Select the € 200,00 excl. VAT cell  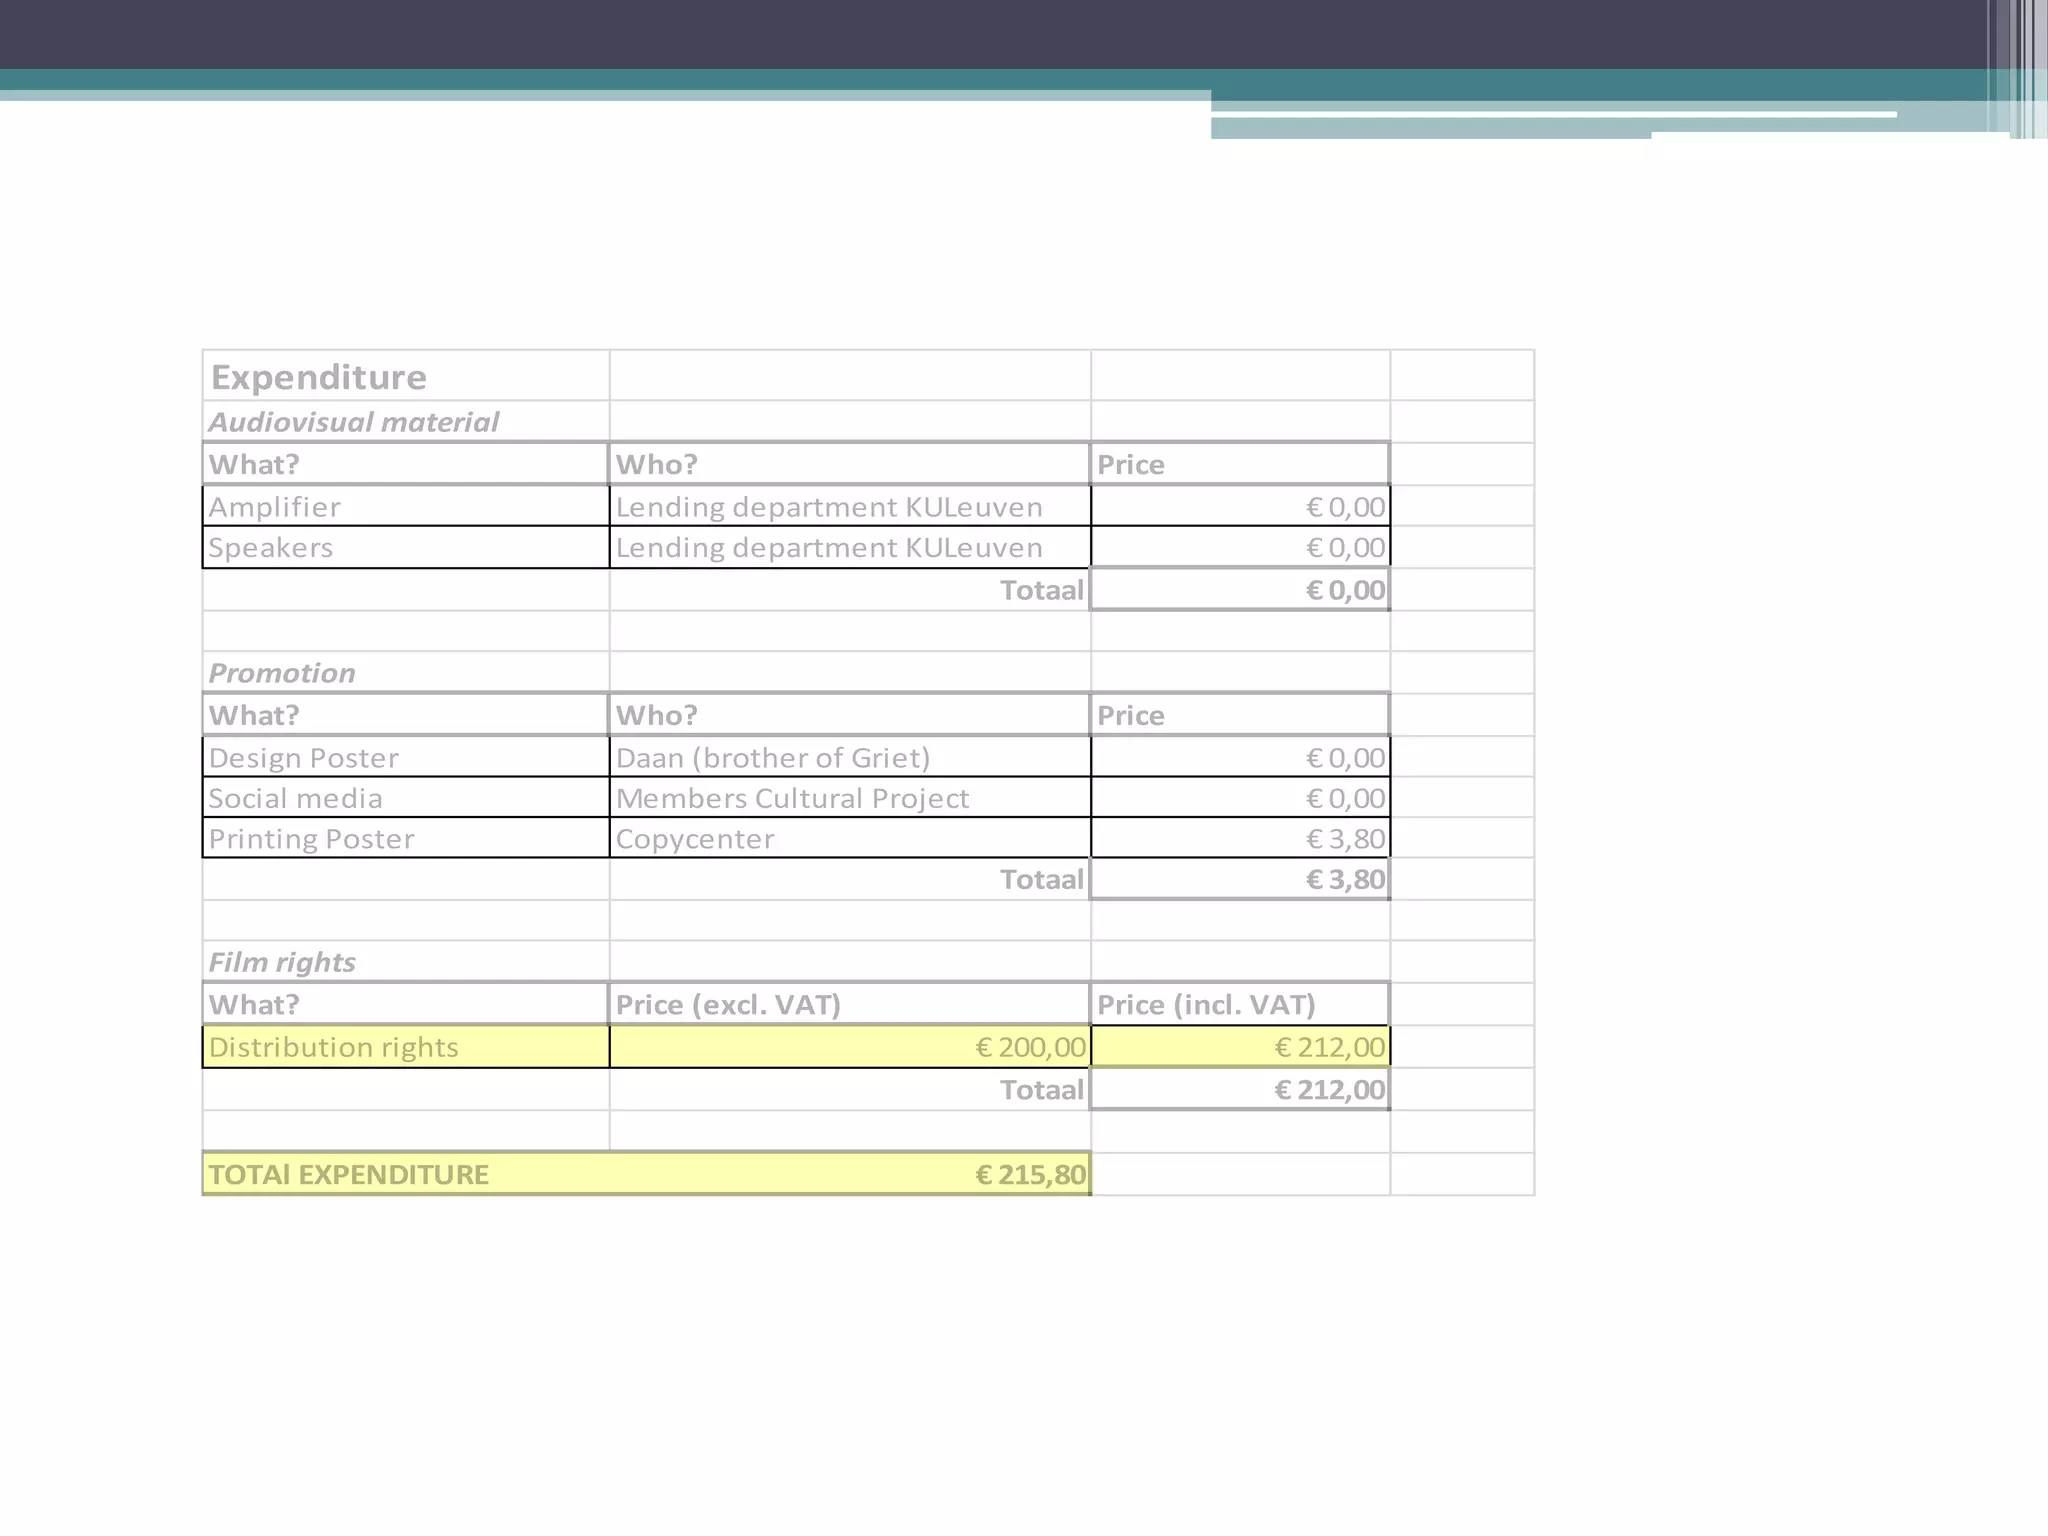click(1030, 1047)
